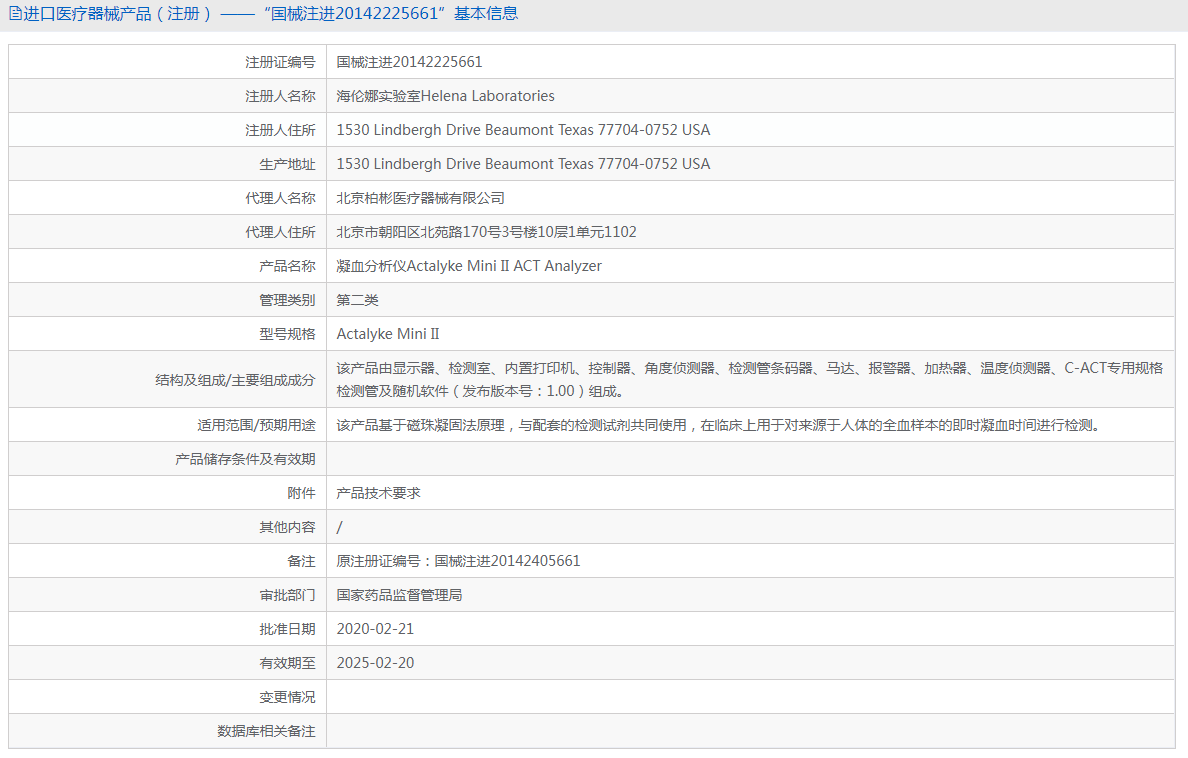Select the value 国械注进20142225661 in the 注册证编号 row
The image size is (1188, 758).
coord(409,62)
